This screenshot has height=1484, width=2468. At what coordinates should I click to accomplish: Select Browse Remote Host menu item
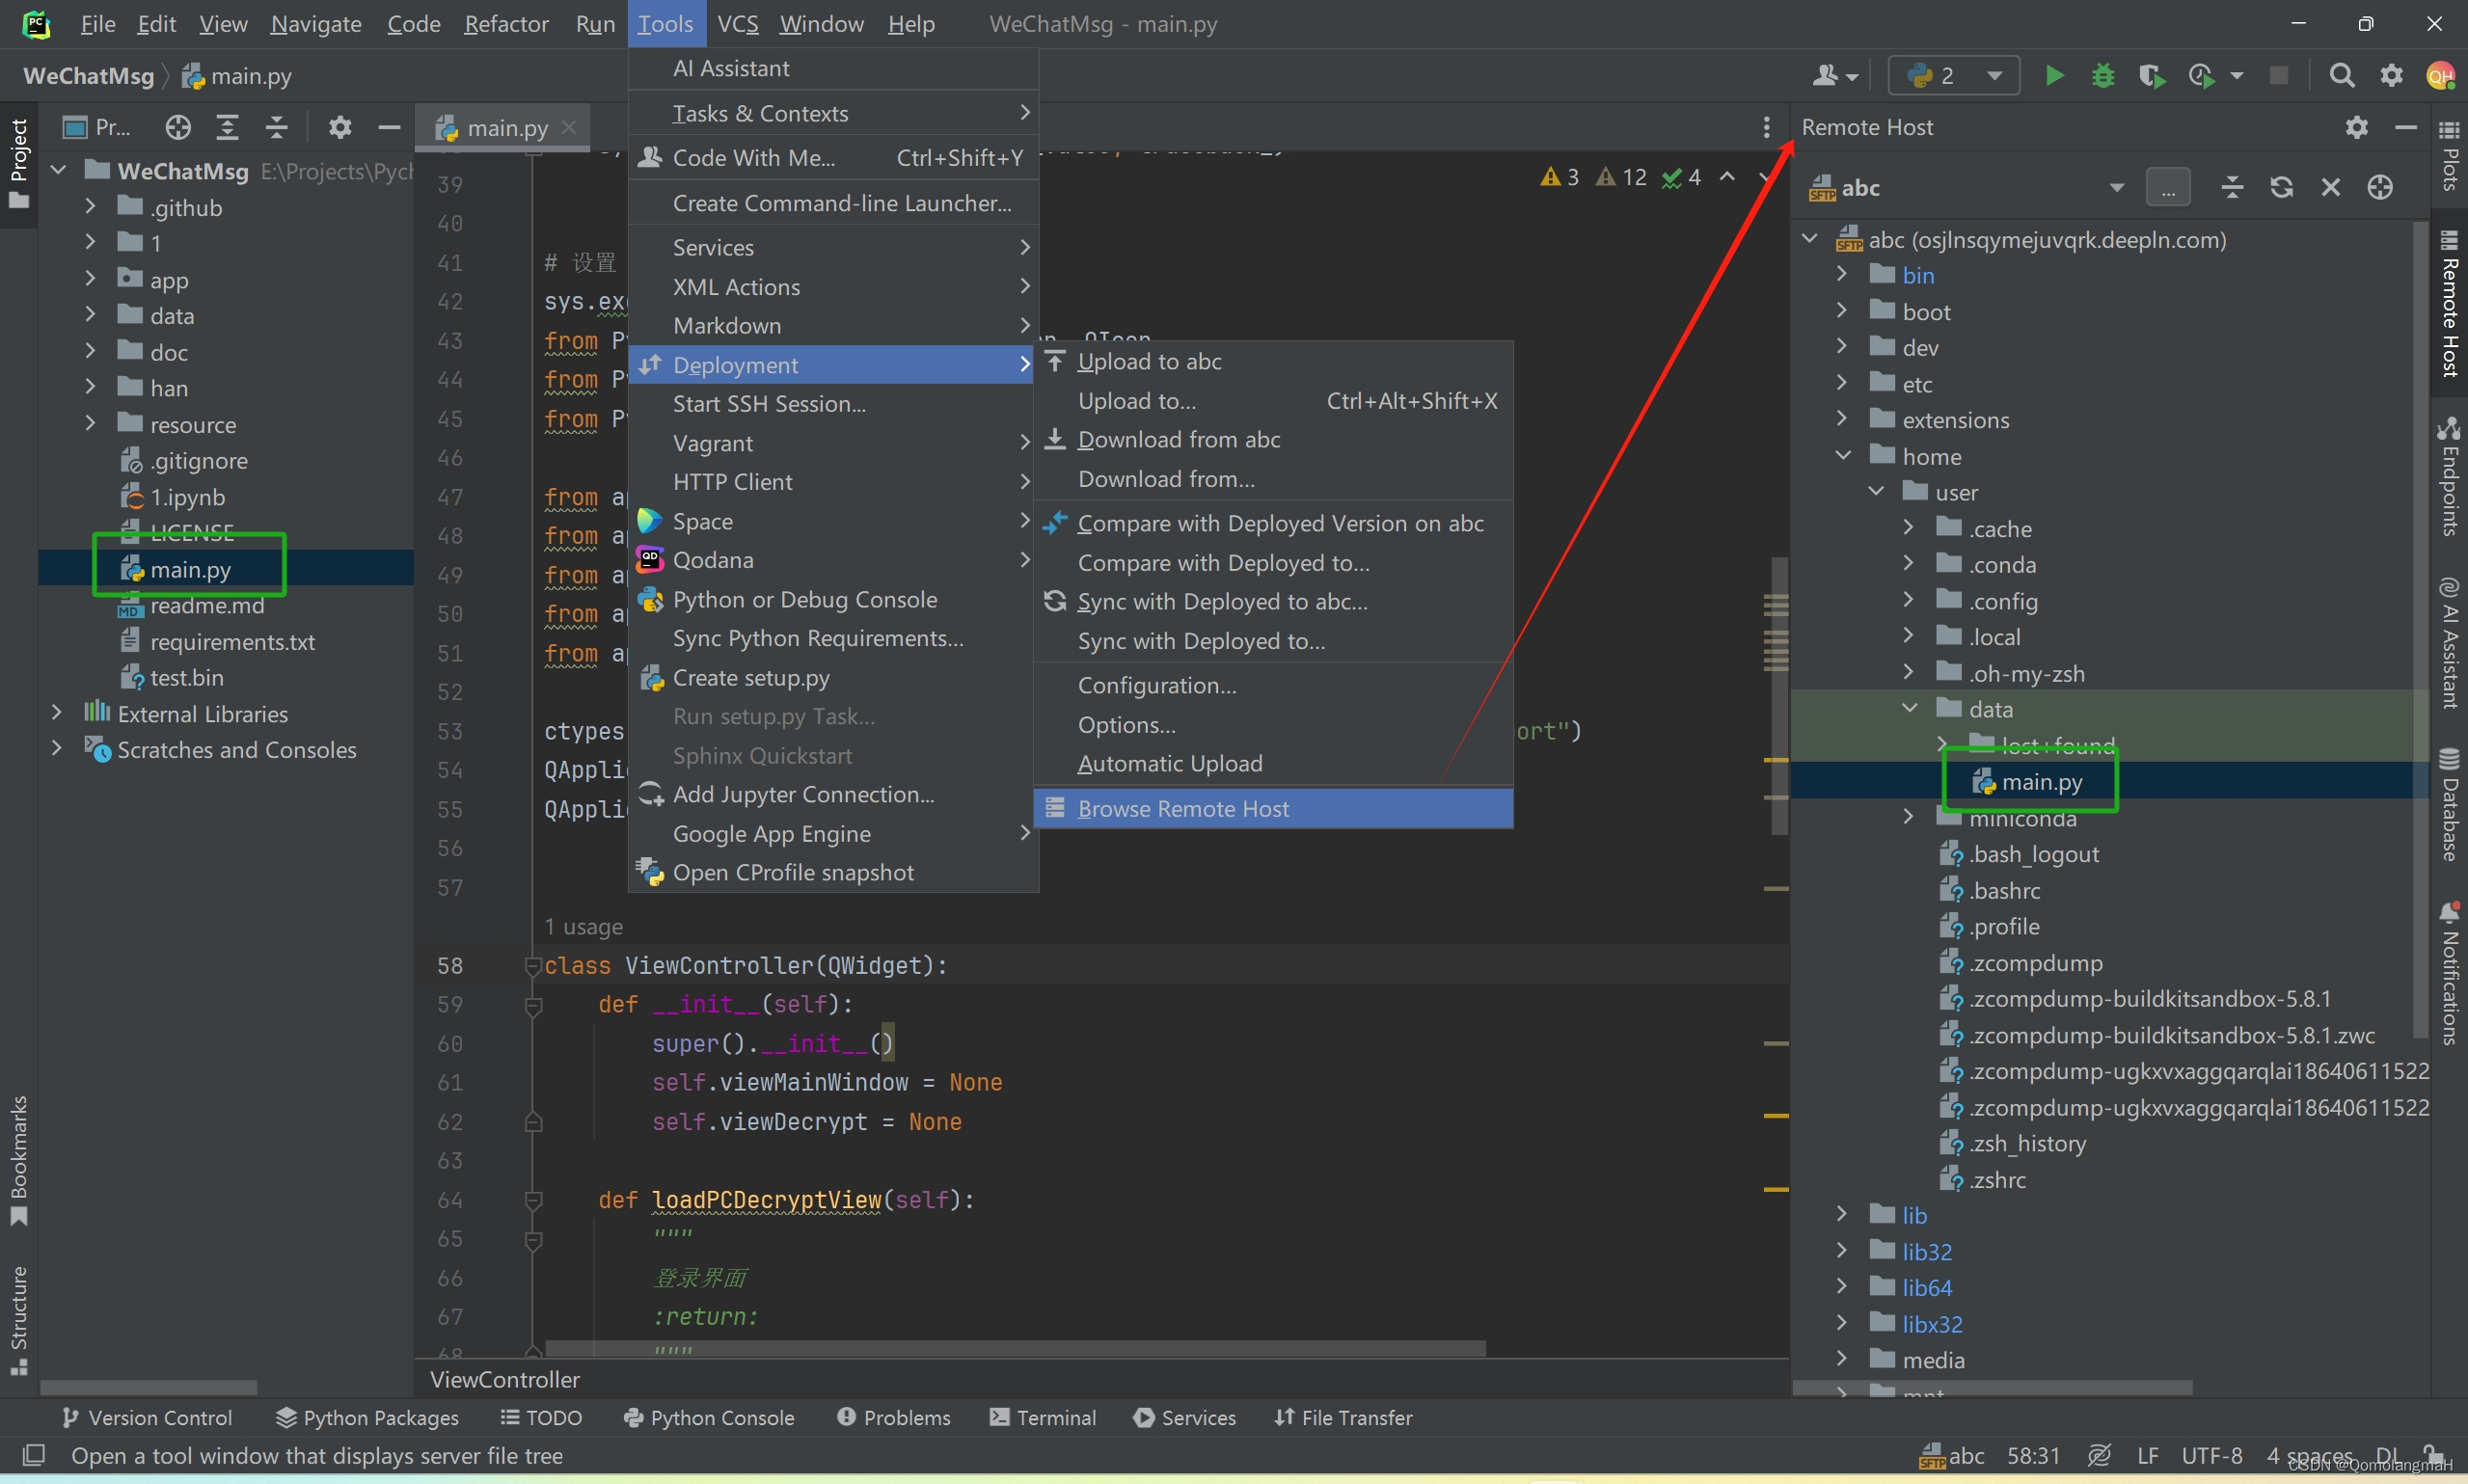[1272, 808]
